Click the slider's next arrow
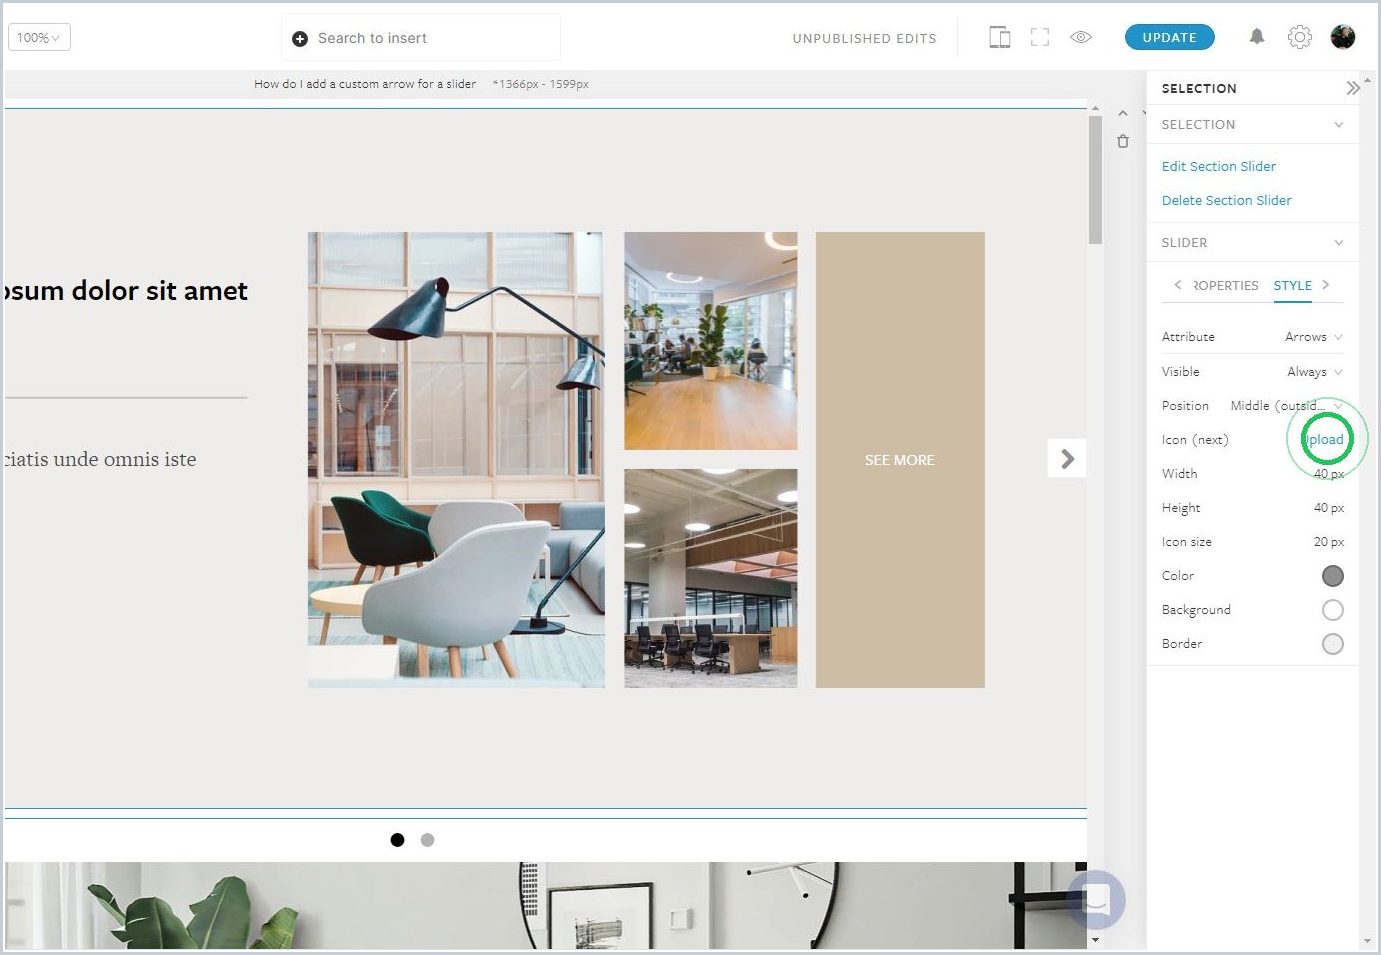Viewport: 1381px width, 955px height. [x=1067, y=459]
